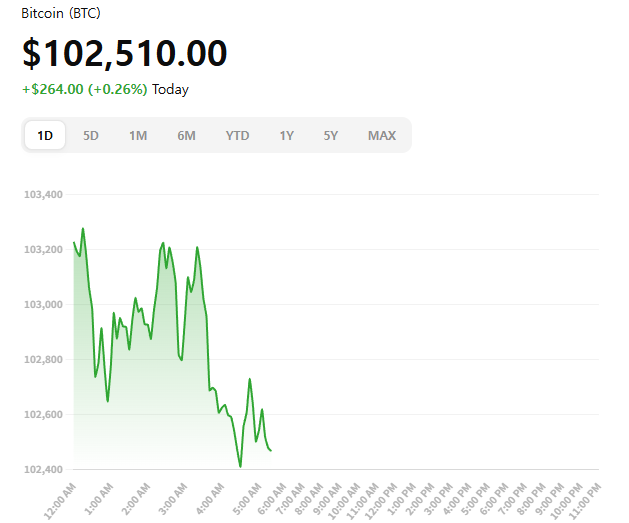Switch chart to 1Y view
The height and width of the screenshot is (523, 629).
[287, 136]
